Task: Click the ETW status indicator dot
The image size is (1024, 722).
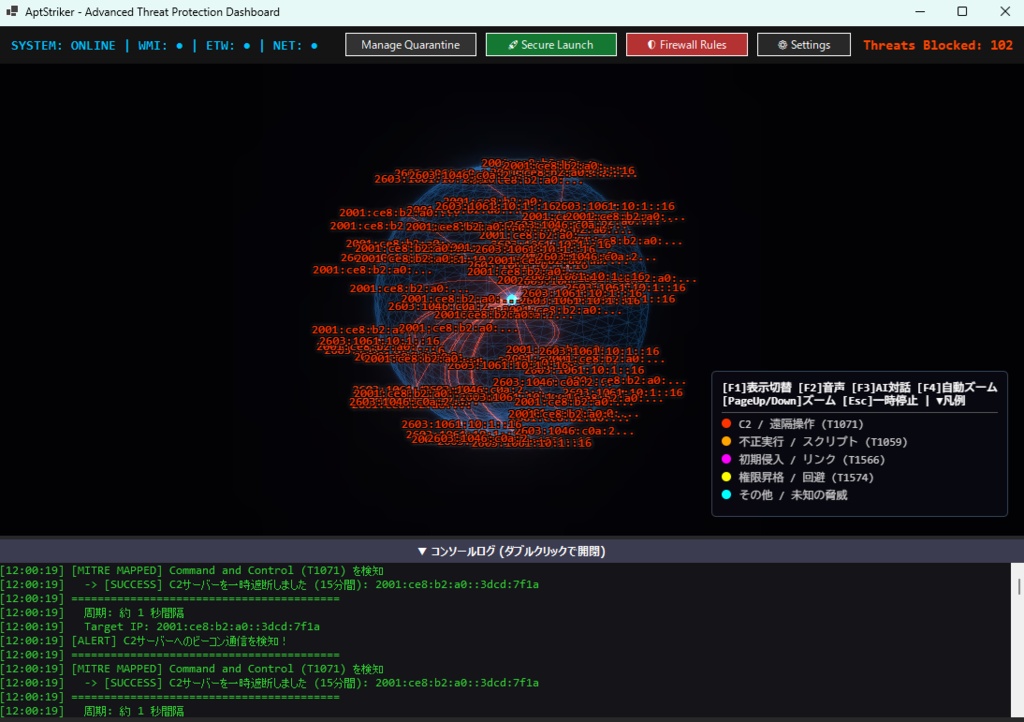Action: pyautogui.click(x=247, y=46)
